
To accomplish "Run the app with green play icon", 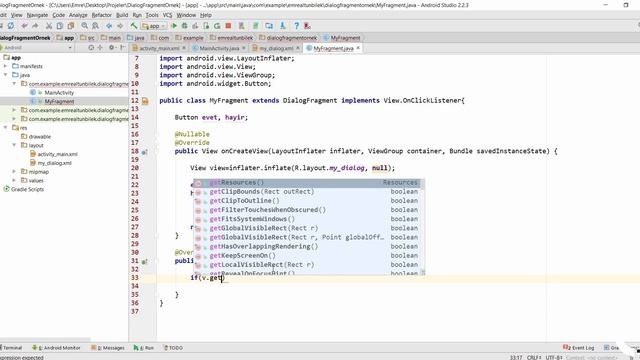I will click(x=174, y=26).
